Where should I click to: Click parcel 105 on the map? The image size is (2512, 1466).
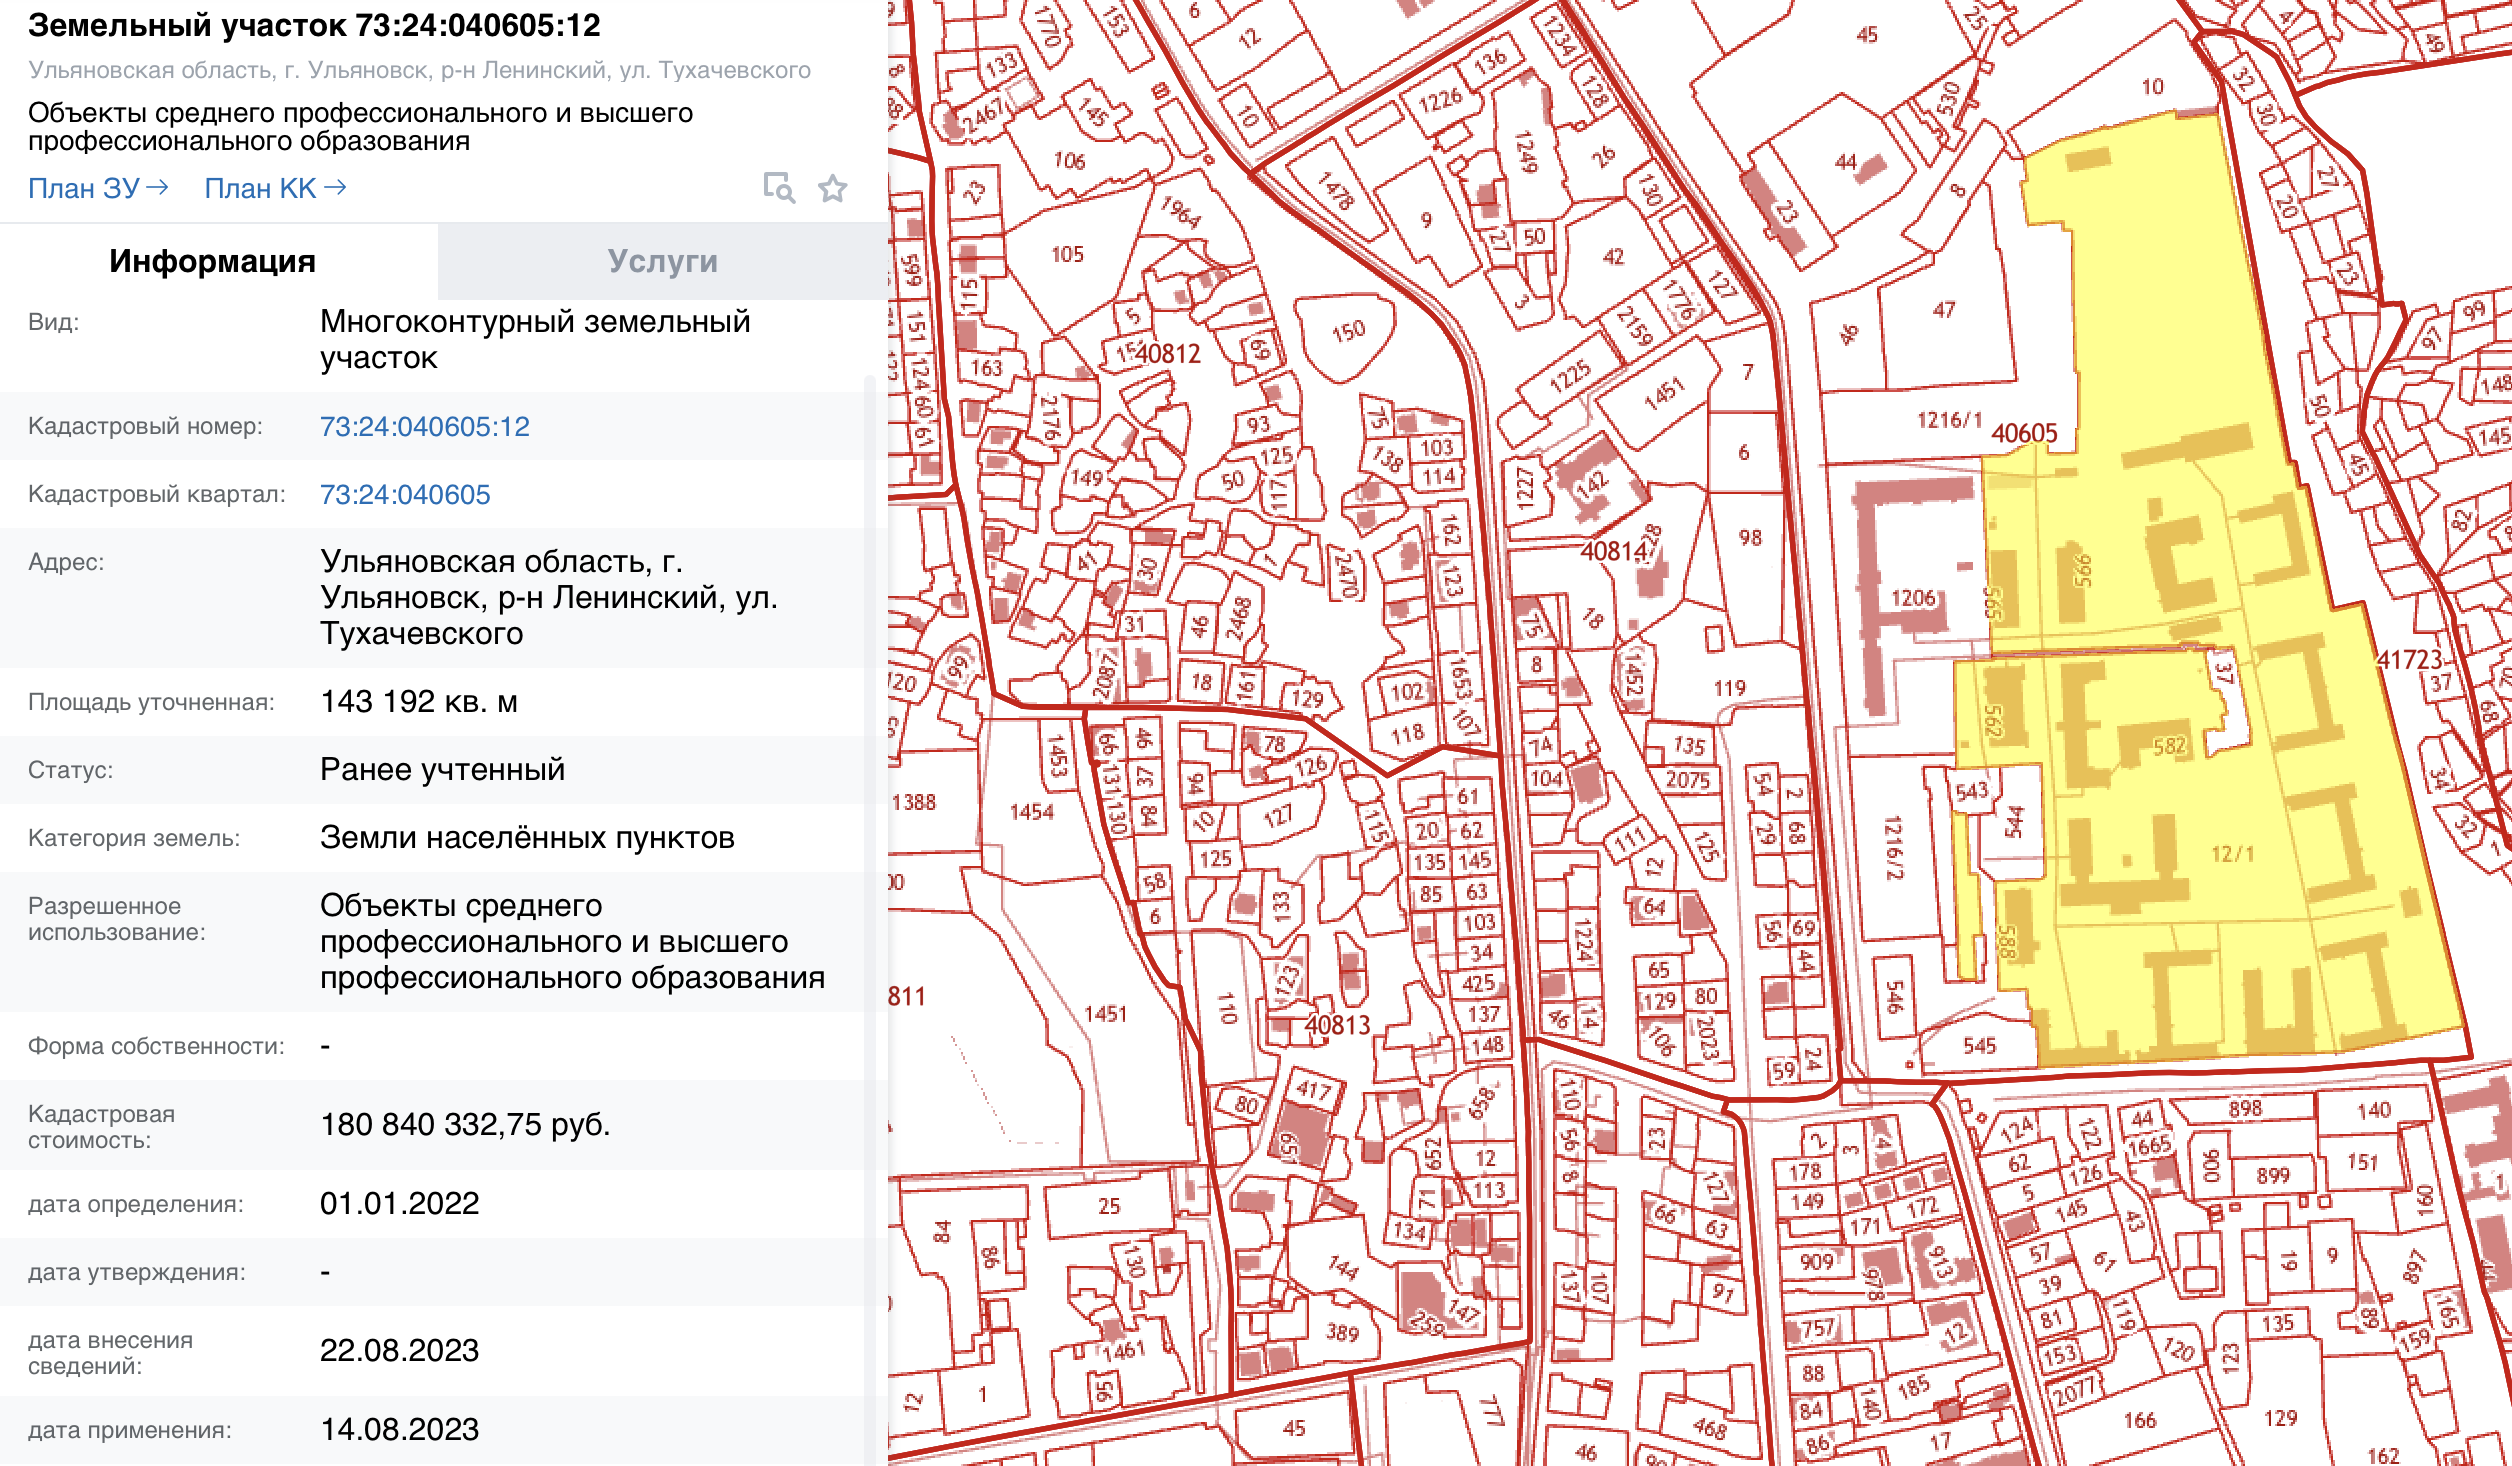click(1067, 254)
